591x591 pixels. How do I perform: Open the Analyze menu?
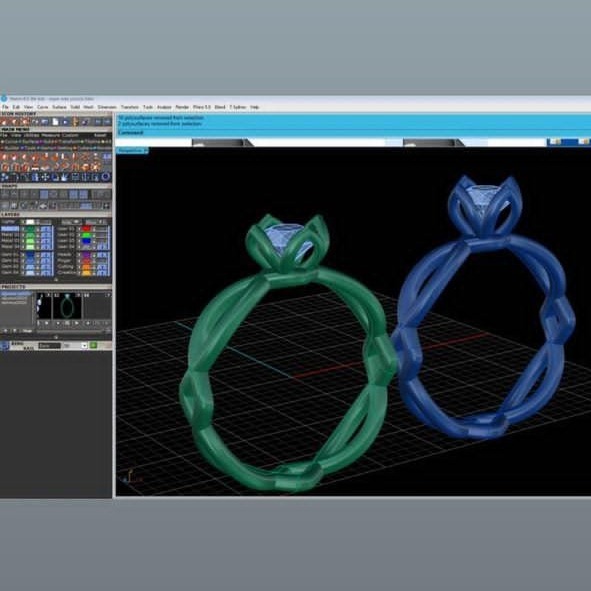point(164,107)
